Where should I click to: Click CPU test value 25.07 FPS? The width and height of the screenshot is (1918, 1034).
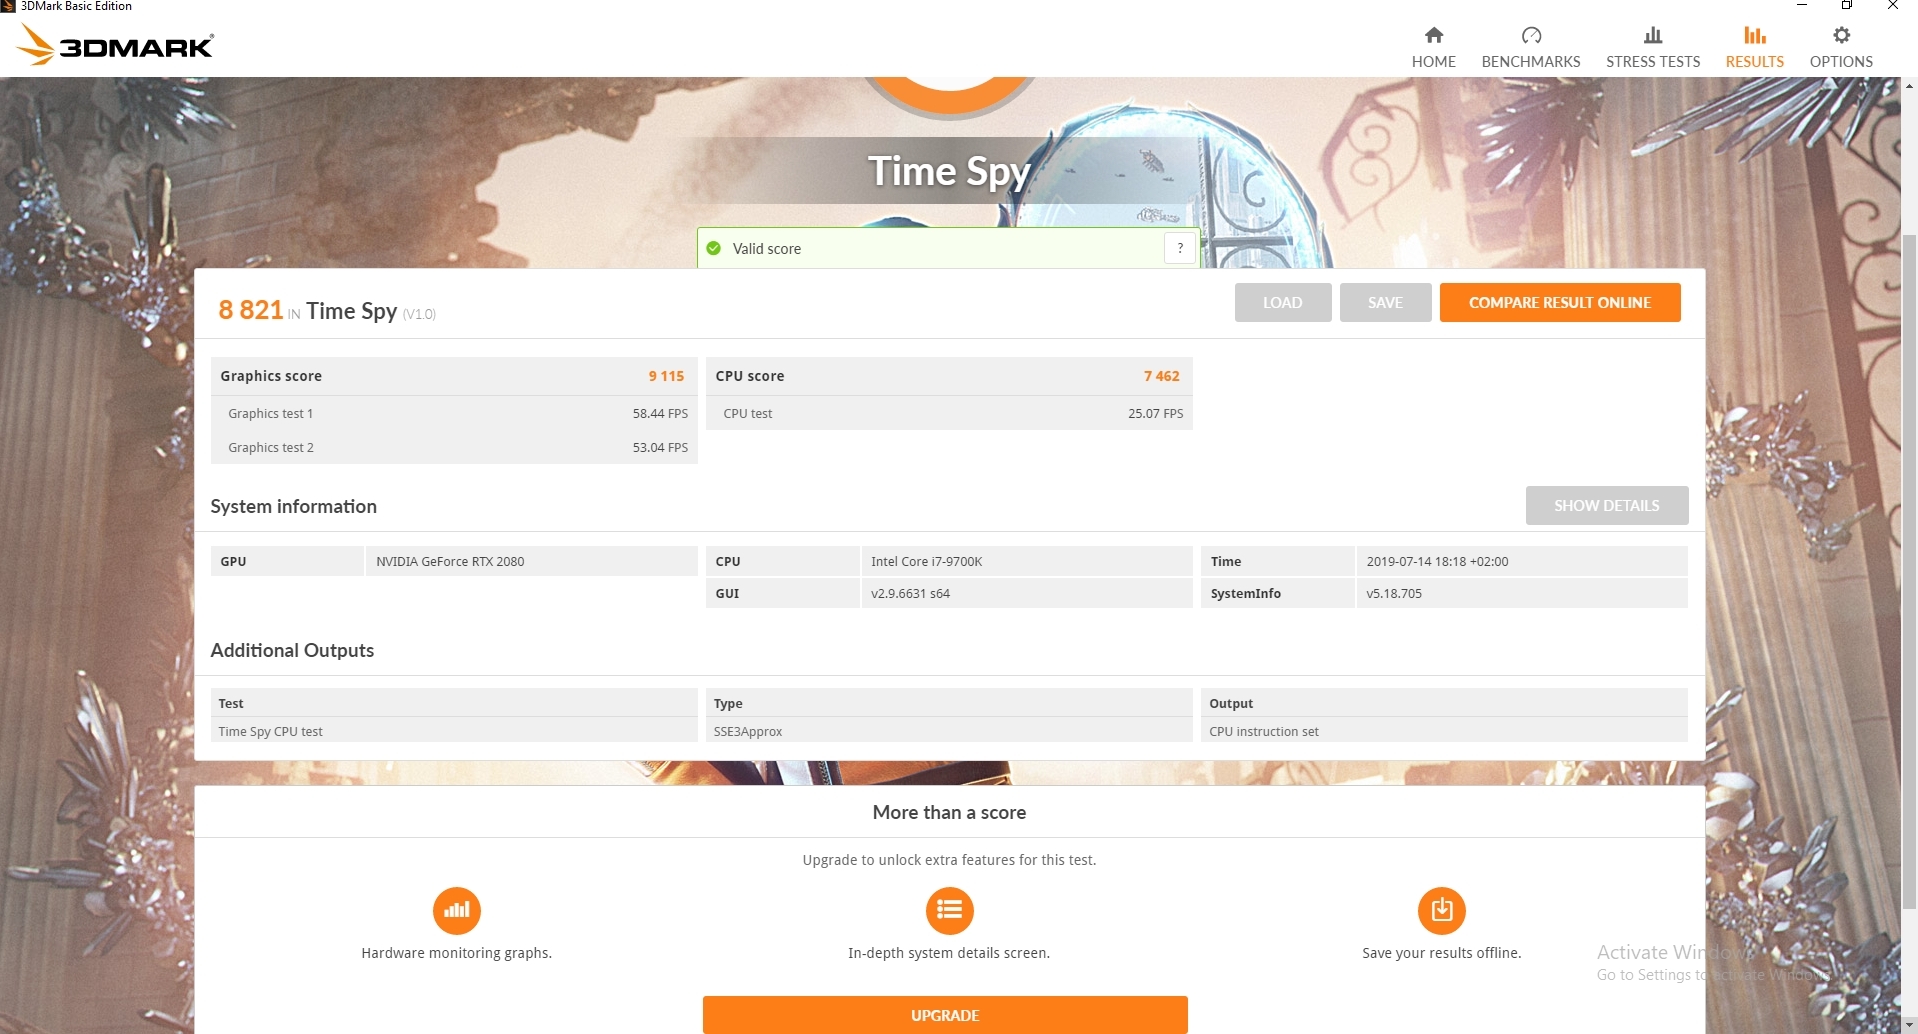[1155, 413]
